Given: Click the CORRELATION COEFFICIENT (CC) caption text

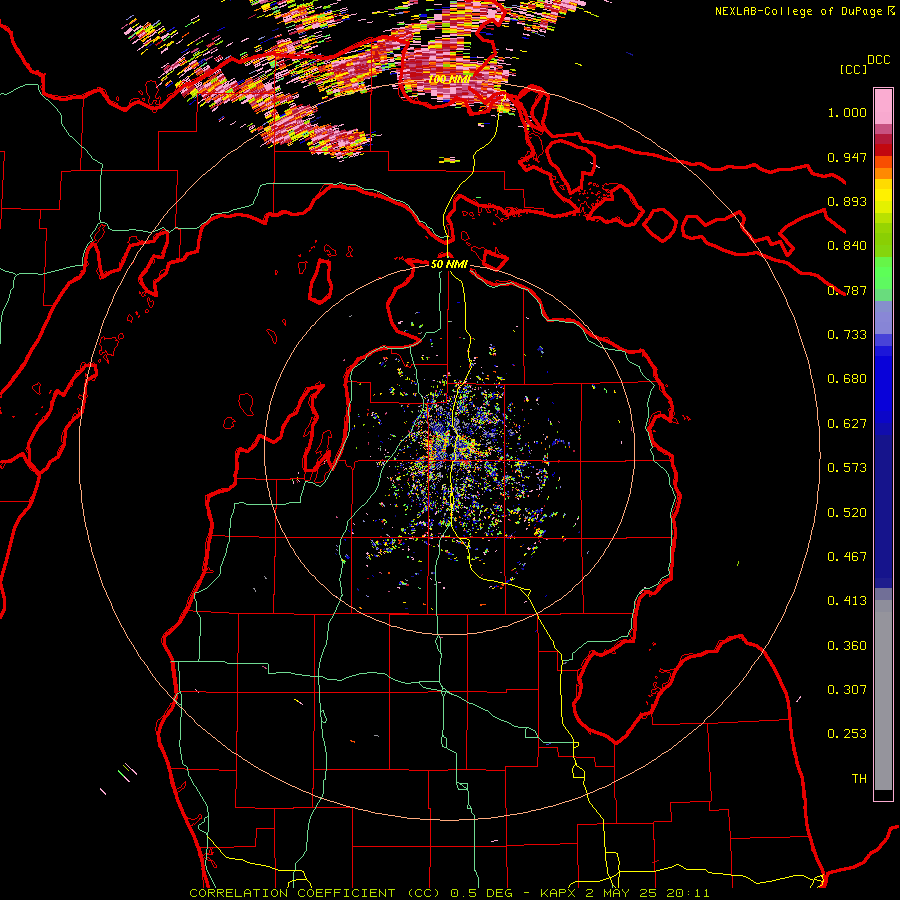Looking at the screenshot, I should coord(317,893).
